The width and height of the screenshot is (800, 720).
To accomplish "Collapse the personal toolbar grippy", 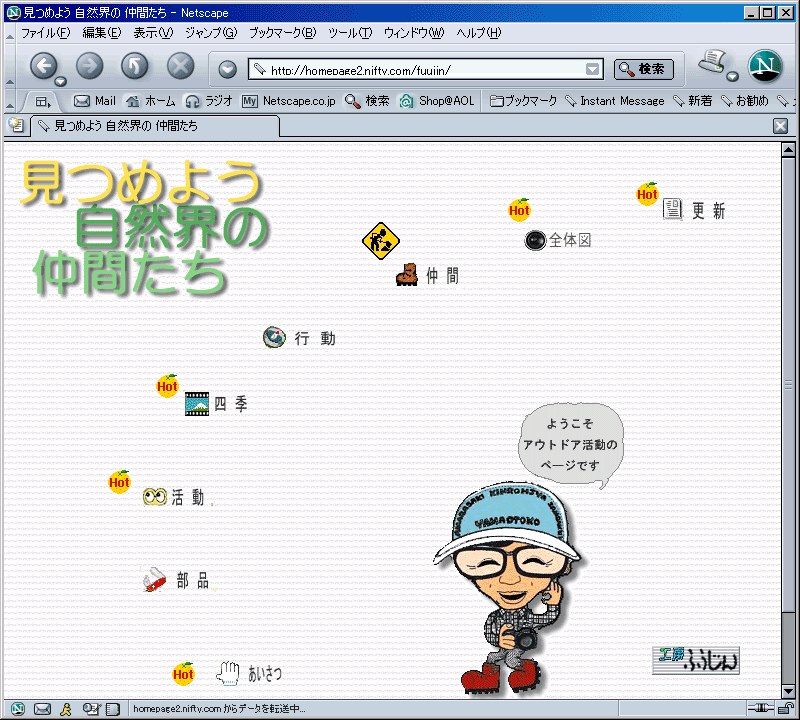I will pos(10,101).
